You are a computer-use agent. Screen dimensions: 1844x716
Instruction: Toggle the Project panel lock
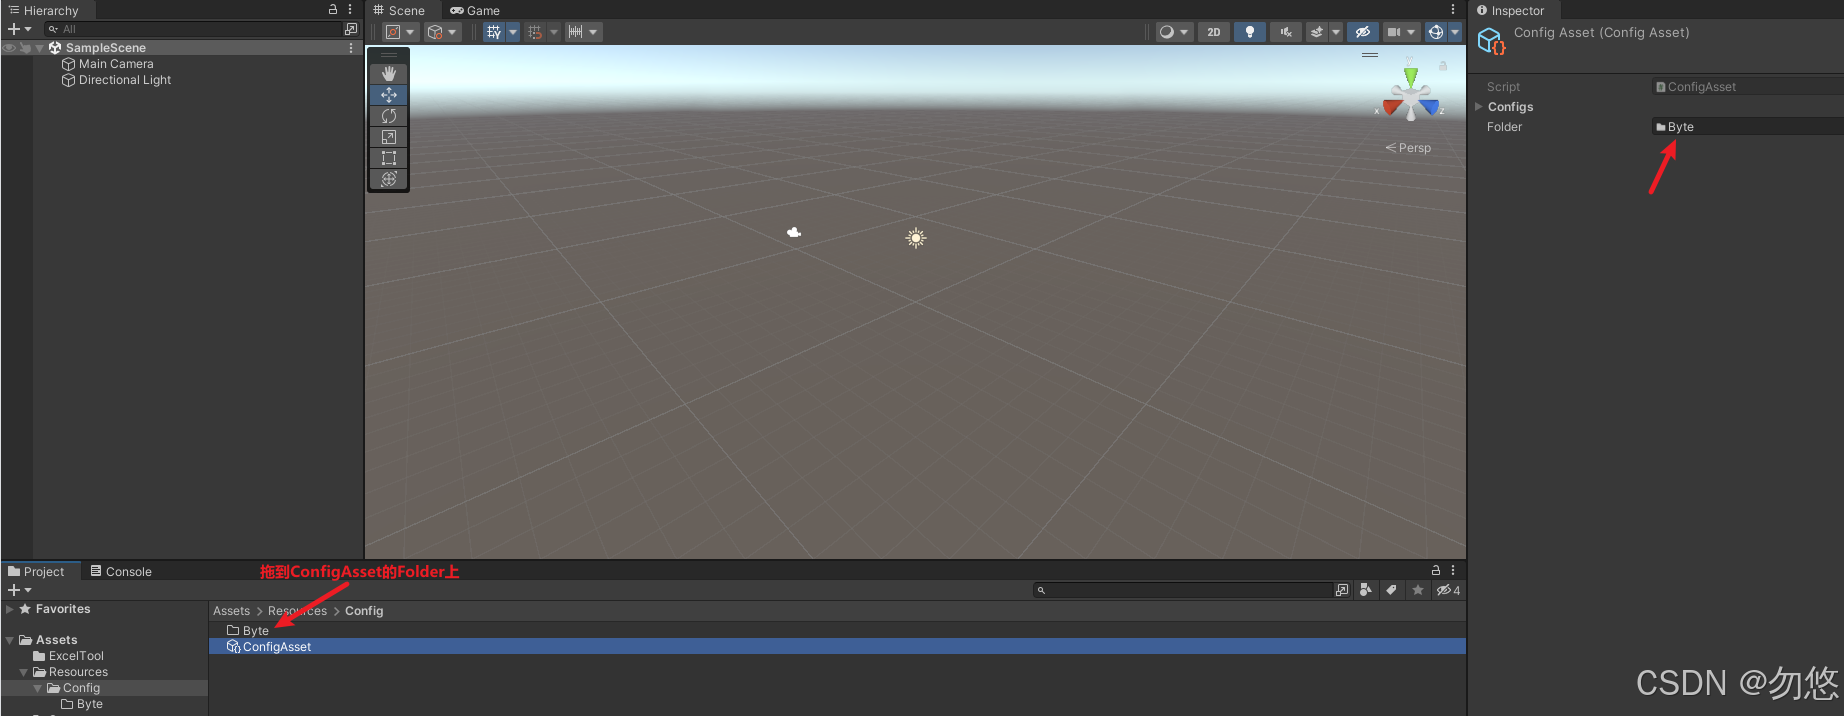coord(1436,570)
